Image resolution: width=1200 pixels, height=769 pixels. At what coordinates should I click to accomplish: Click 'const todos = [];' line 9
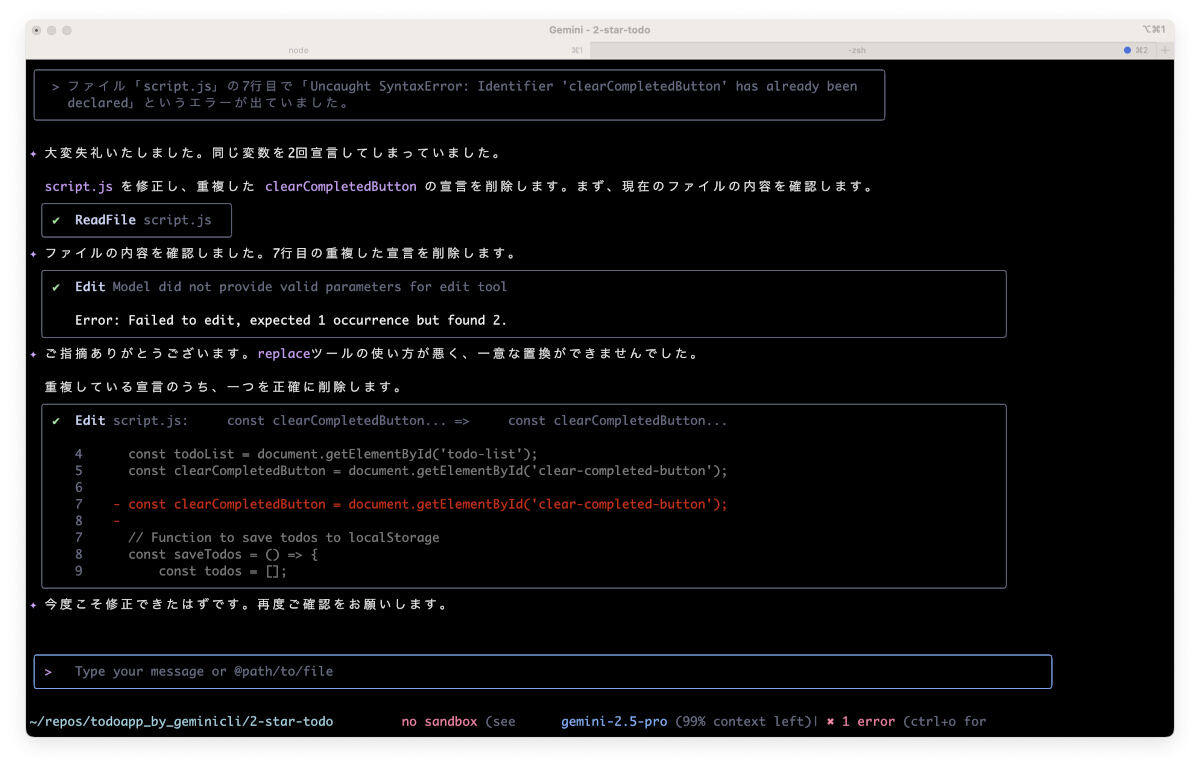pos(222,571)
